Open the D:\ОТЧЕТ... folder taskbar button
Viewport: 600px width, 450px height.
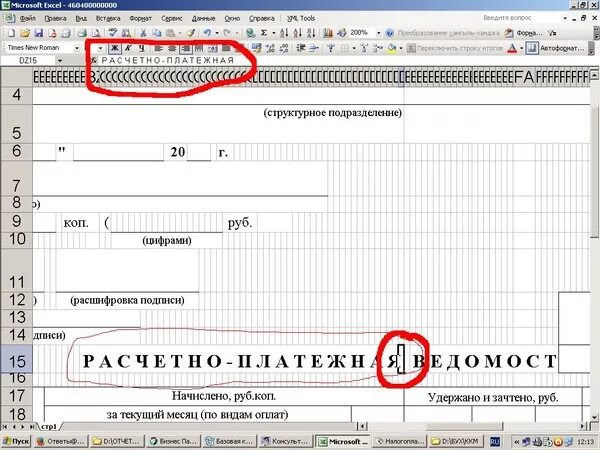coord(117,441)
